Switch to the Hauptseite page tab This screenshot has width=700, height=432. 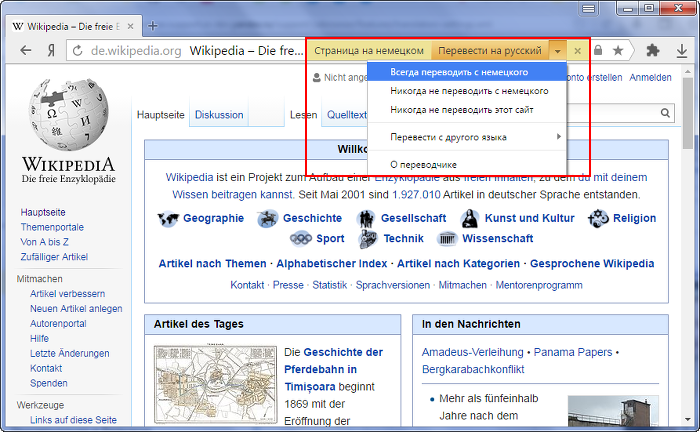point(161,115)
